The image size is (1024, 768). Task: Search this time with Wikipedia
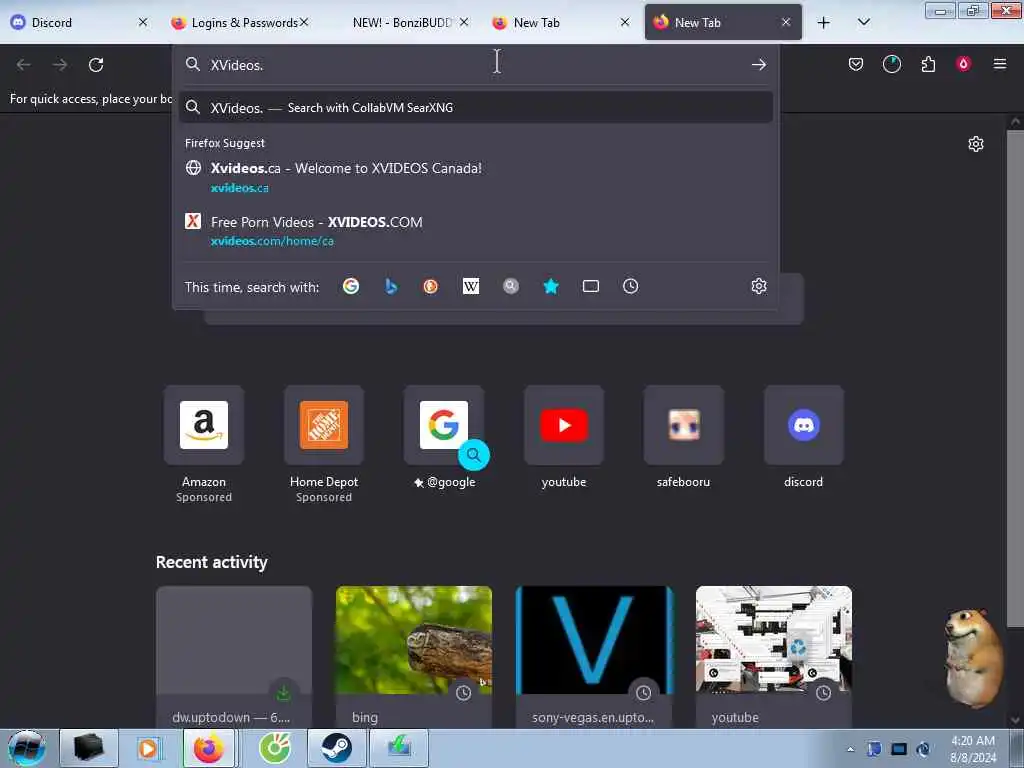(x=471, y=286)
